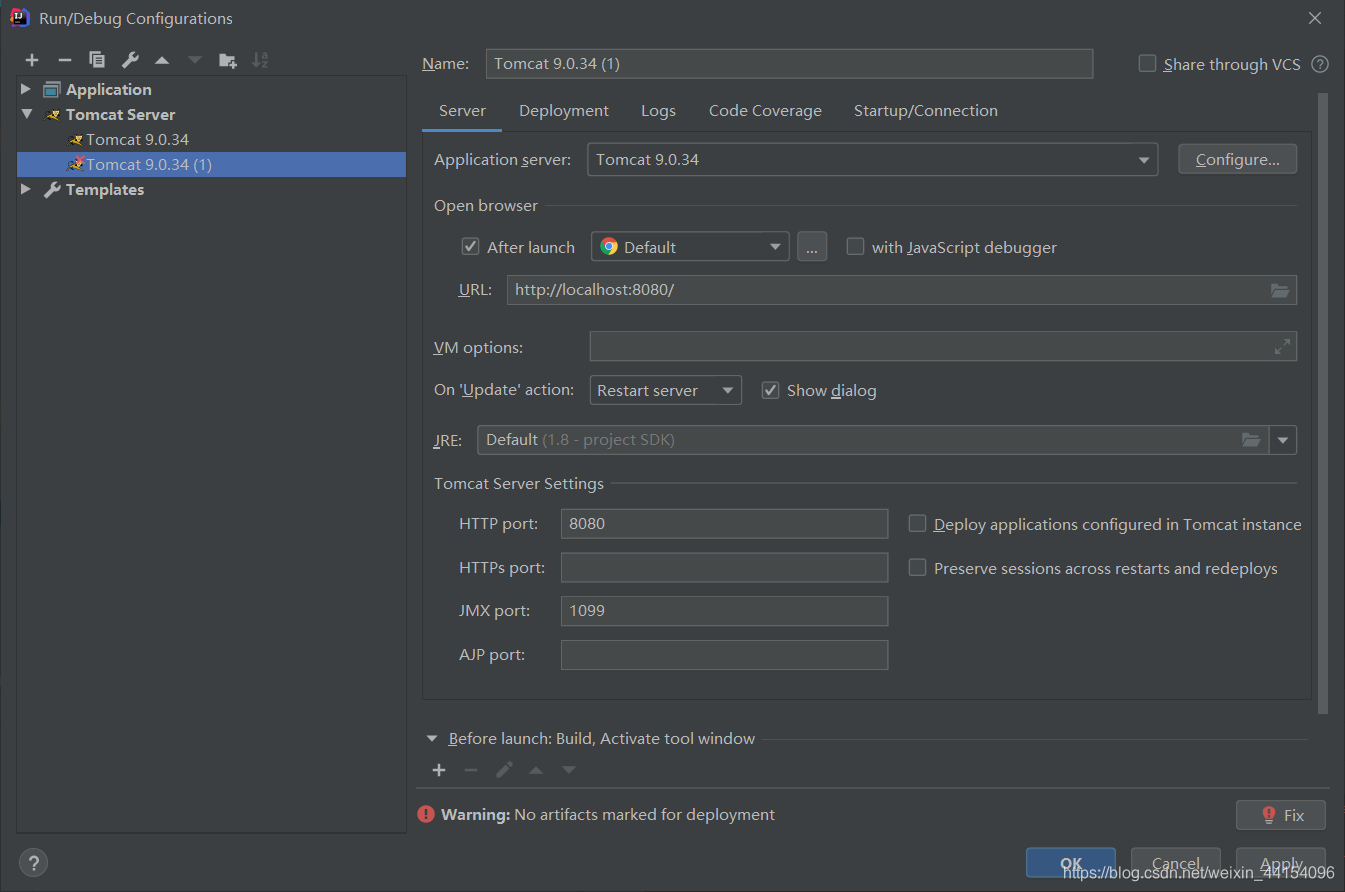The height and width of the screenshot is (892, 1345).
Task: Click the AJP port field
Action: [724, 654]
